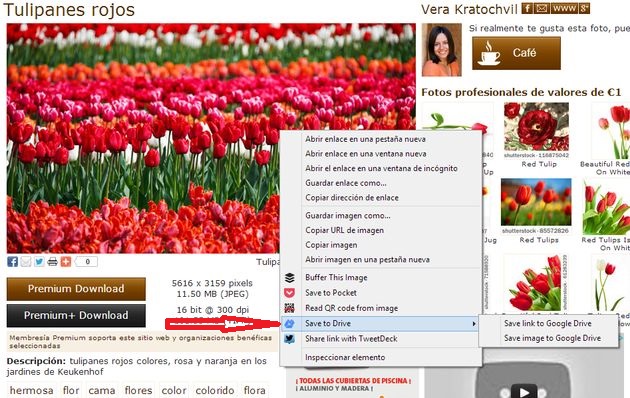Click the Premium Download button

[x=76, y=289]
